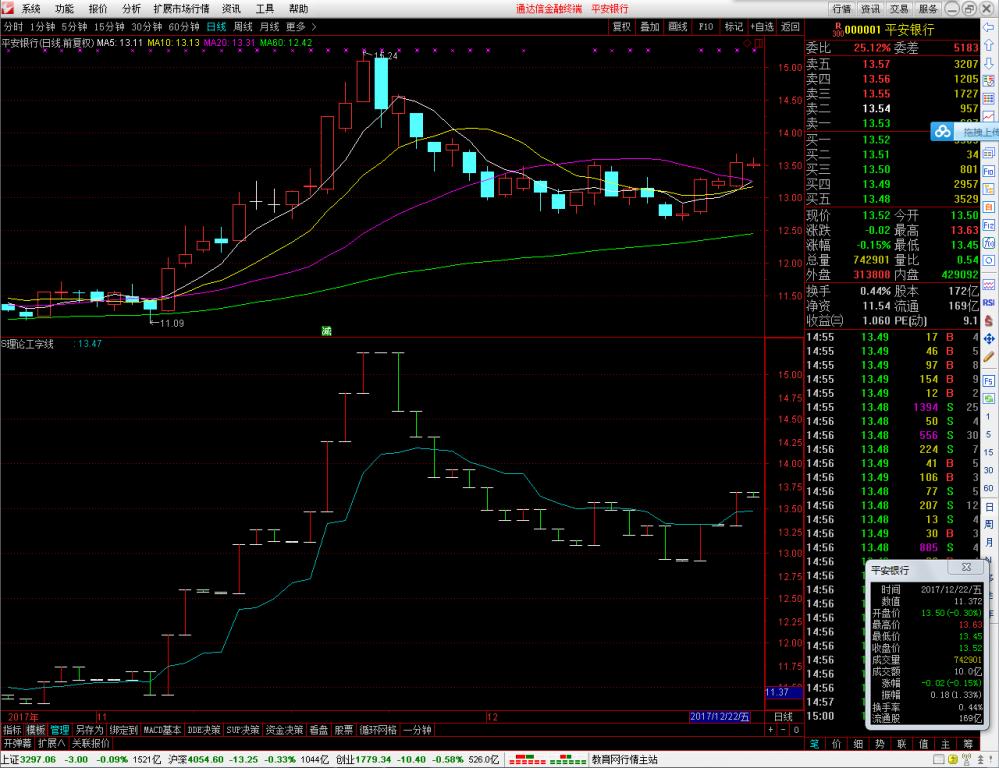Switch to the 60分钟 period tab
The height and width of the screenshot is (768, 999).
[x=184, y=27]
